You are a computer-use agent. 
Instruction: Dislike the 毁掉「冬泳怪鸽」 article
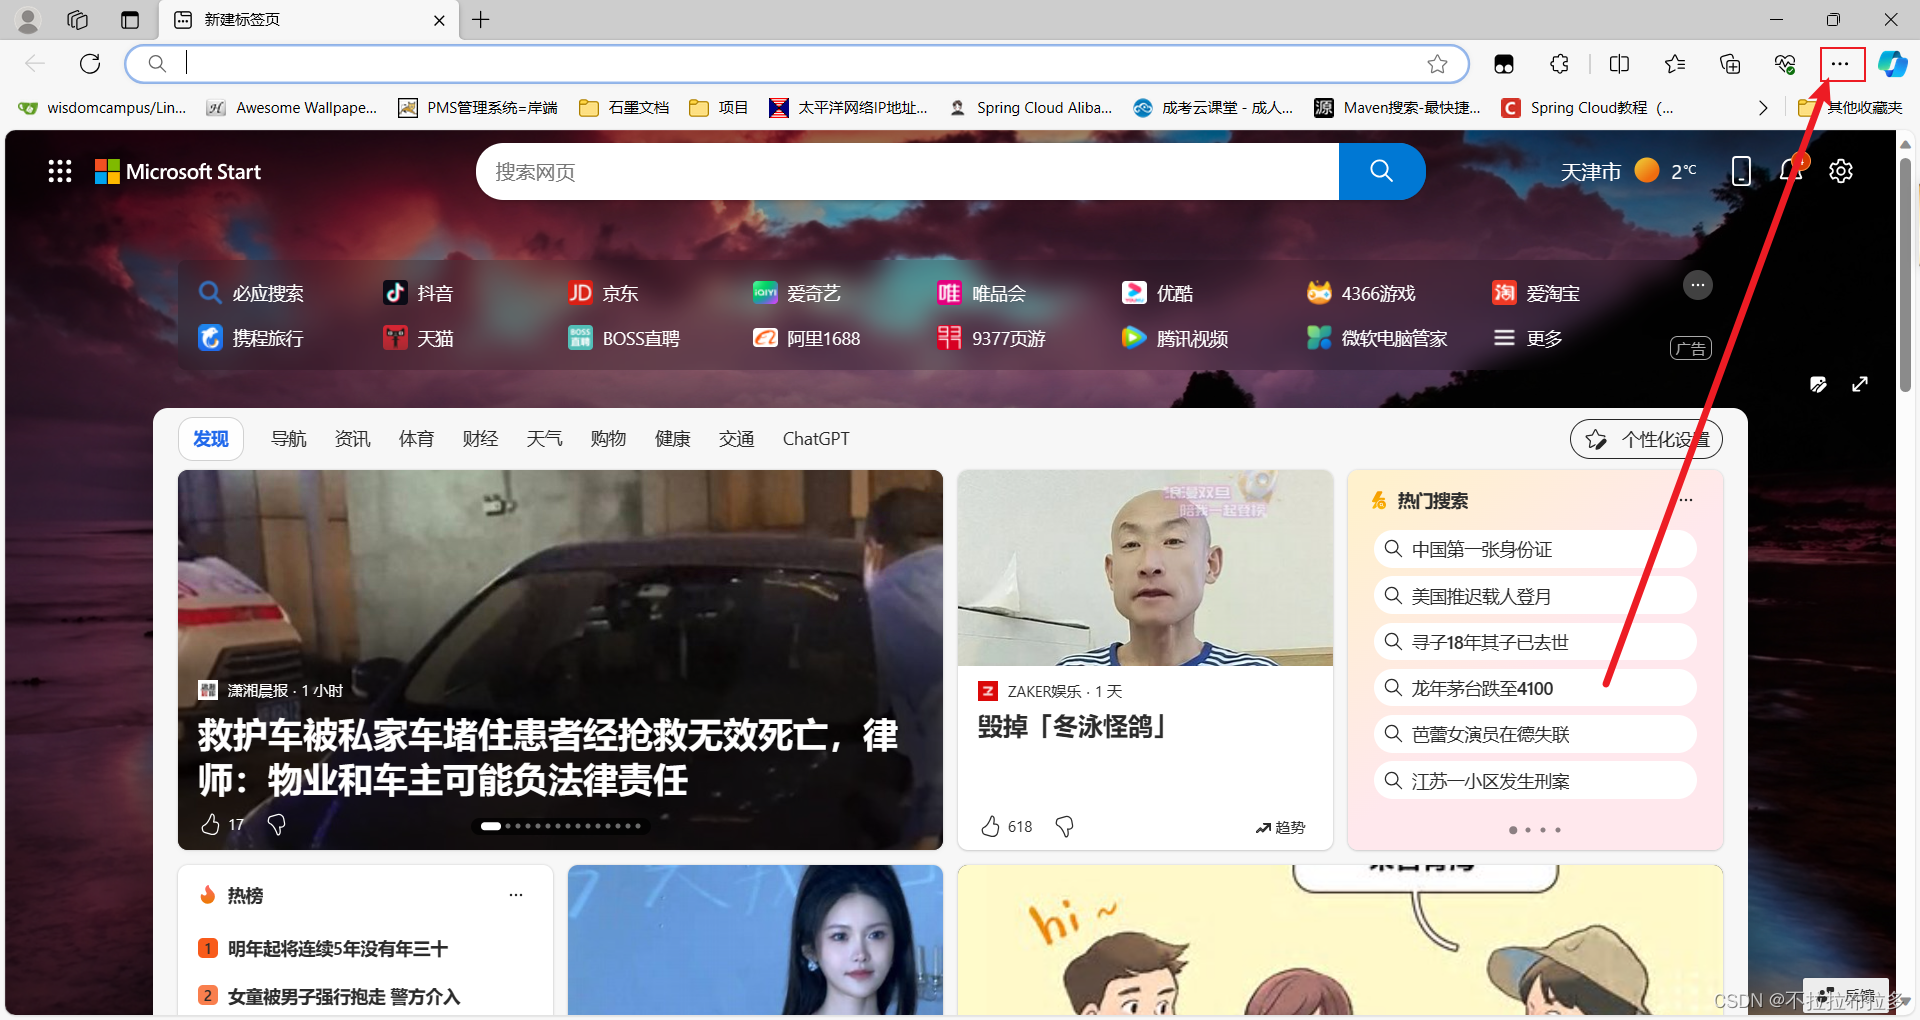(x=1065, y=826)
